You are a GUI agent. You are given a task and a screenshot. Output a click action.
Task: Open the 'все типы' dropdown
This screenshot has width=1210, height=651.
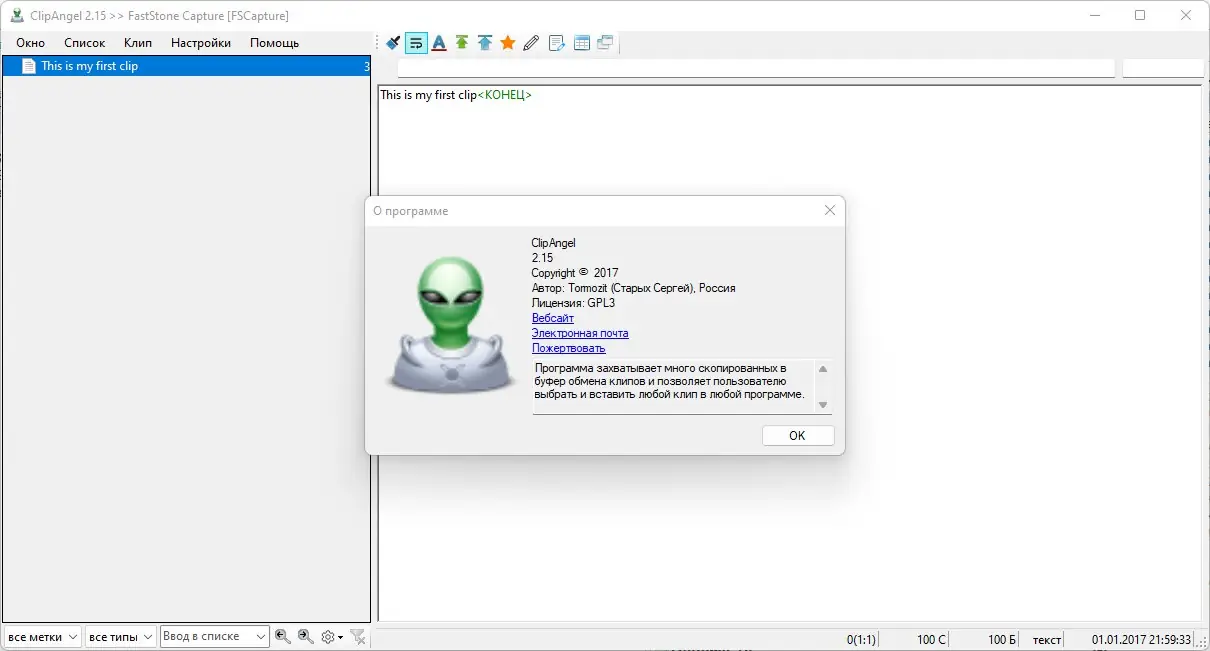click(119, 636)
